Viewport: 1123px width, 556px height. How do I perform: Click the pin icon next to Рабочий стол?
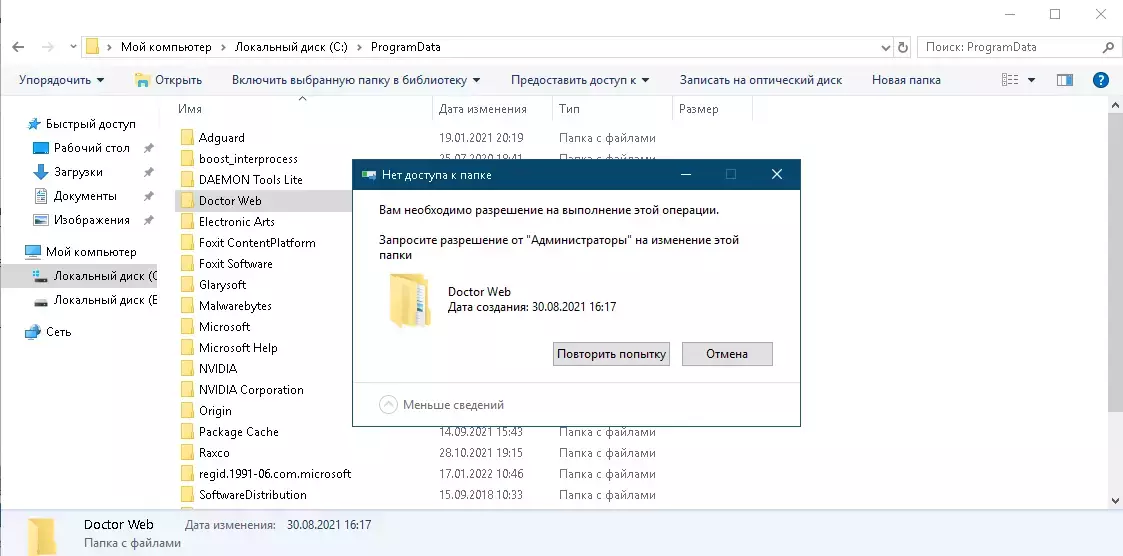pyautogui.click(x=148, y=148)
